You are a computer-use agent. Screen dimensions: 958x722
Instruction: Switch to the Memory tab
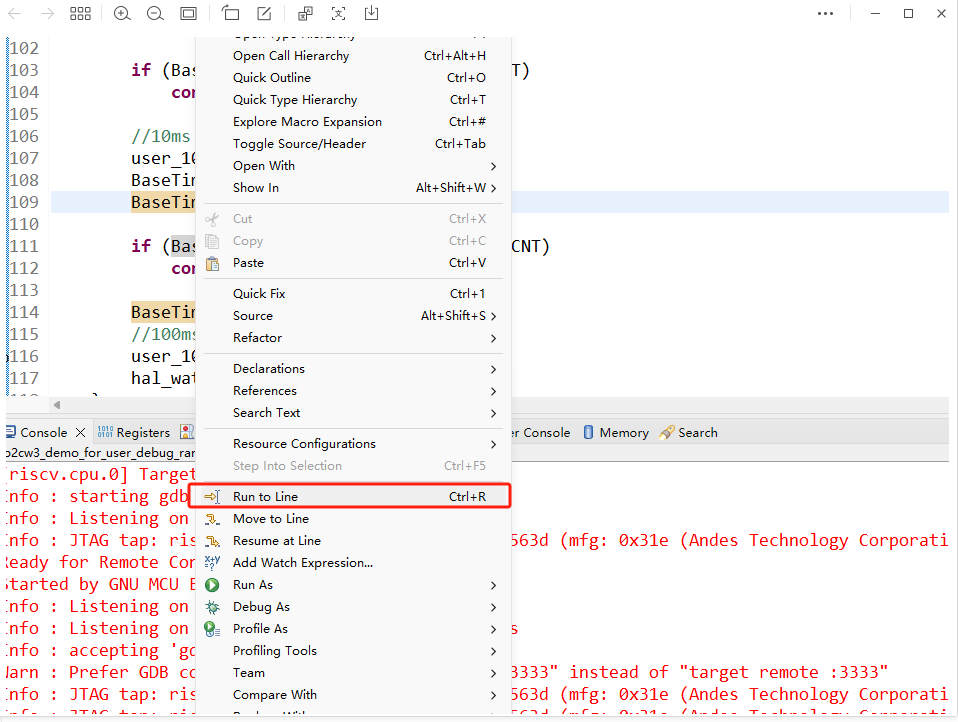(616, 433)
